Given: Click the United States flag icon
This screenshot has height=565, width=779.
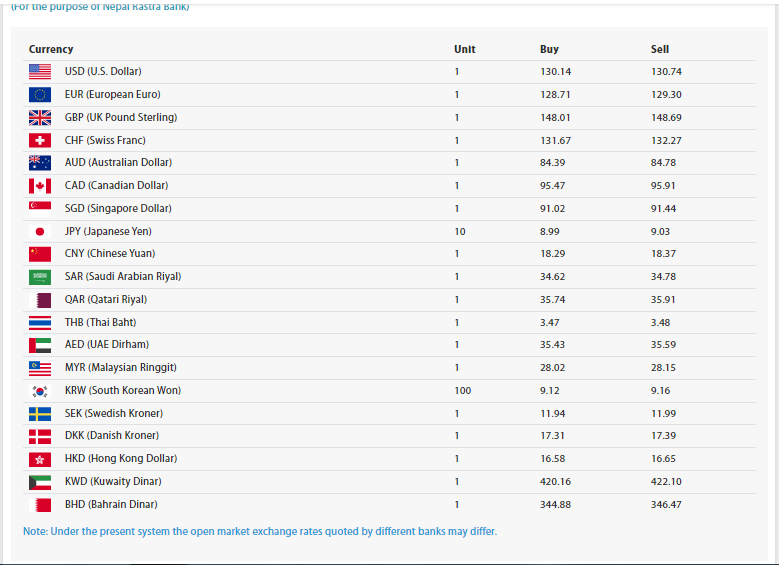Looking at the screenshot, I should click(40, 72).
